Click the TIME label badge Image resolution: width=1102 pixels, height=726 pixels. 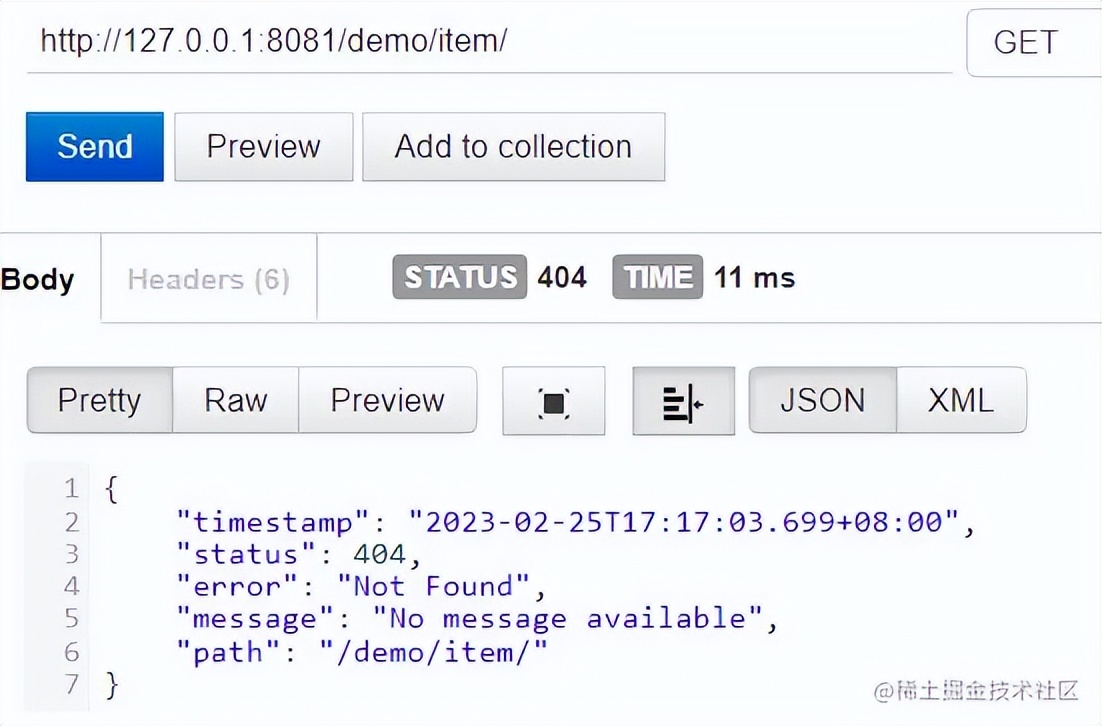[x=657, y=277]
